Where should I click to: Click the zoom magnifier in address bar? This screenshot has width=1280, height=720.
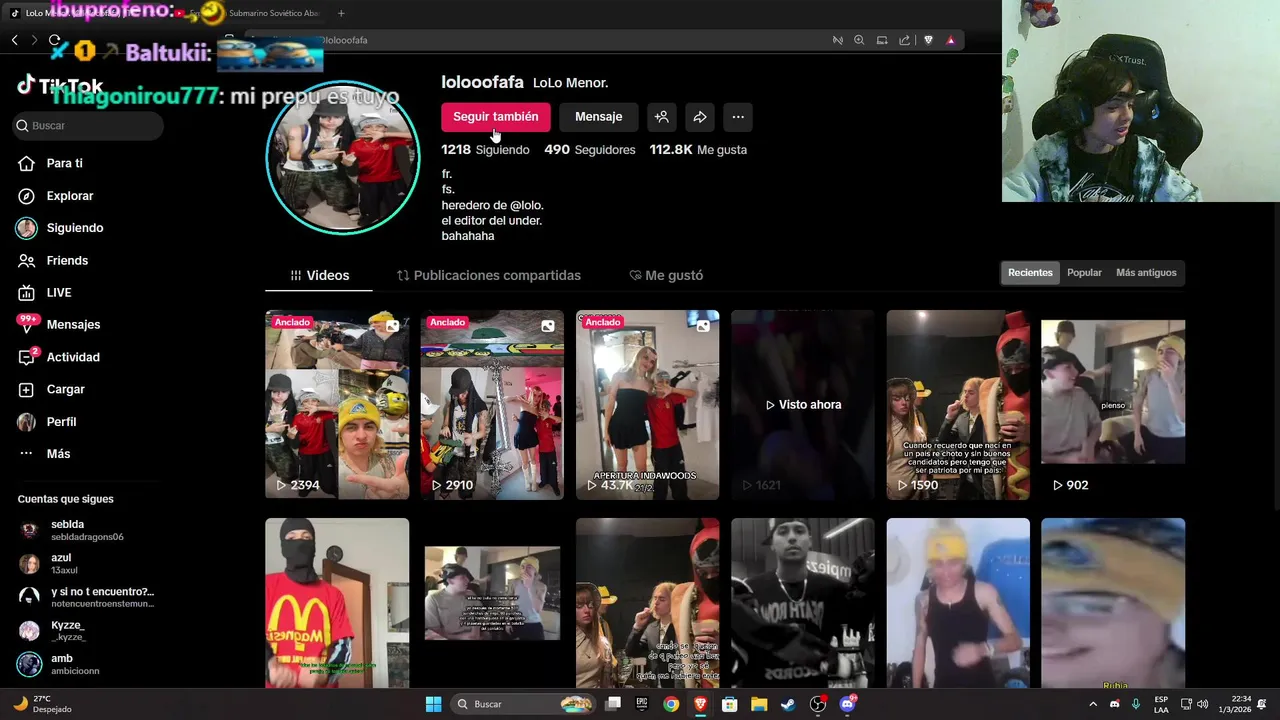click(859, 40)
